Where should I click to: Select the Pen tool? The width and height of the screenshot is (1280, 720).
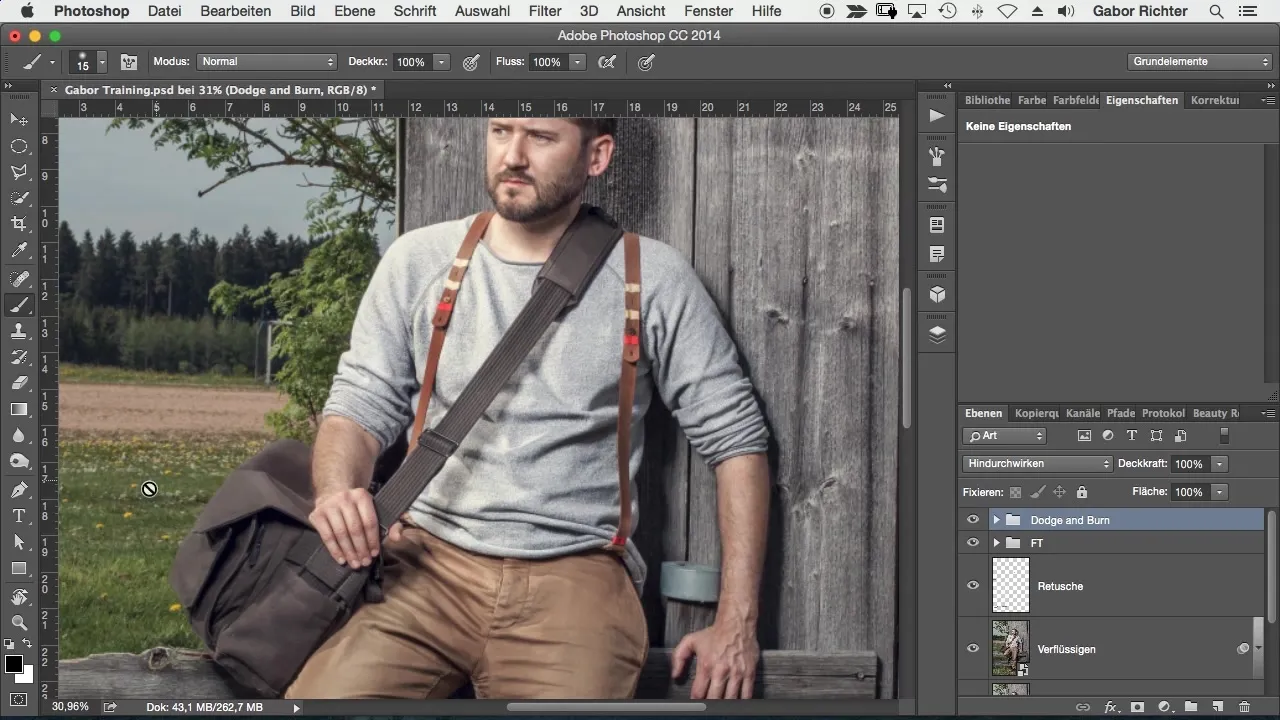pos(19,490)
